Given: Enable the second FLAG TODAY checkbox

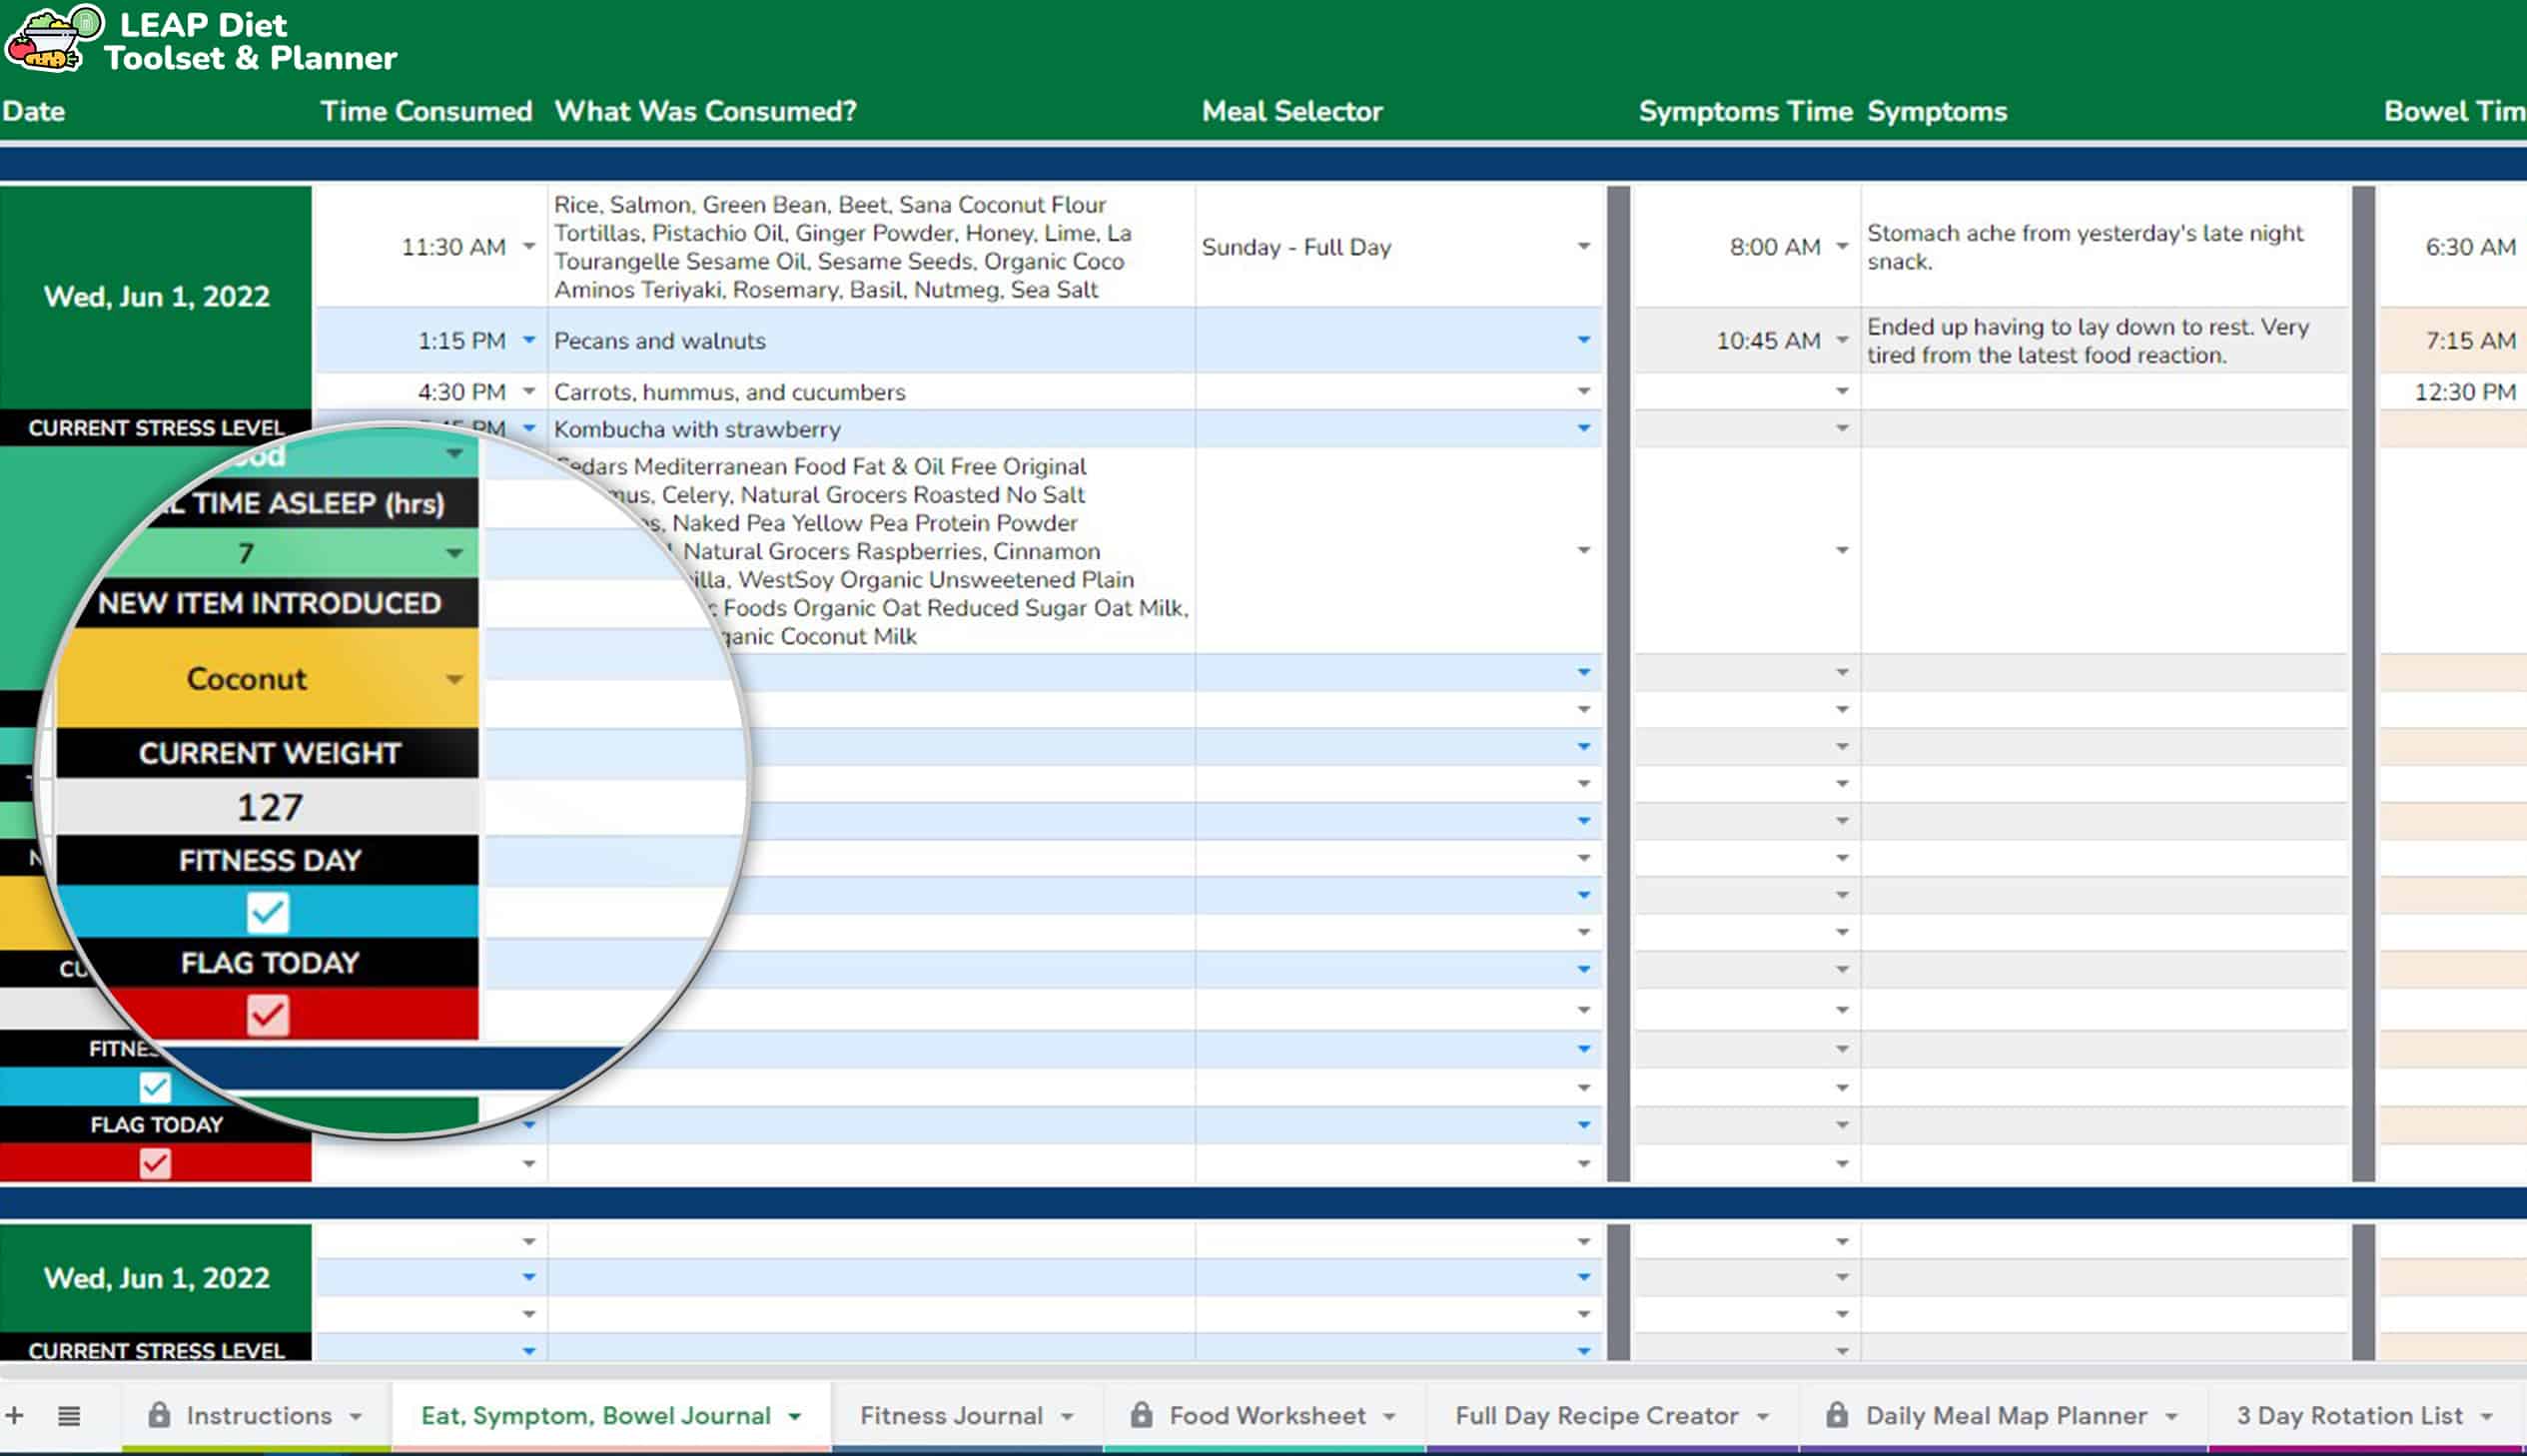Looking at the screenshot, I should click(156, 1162).
